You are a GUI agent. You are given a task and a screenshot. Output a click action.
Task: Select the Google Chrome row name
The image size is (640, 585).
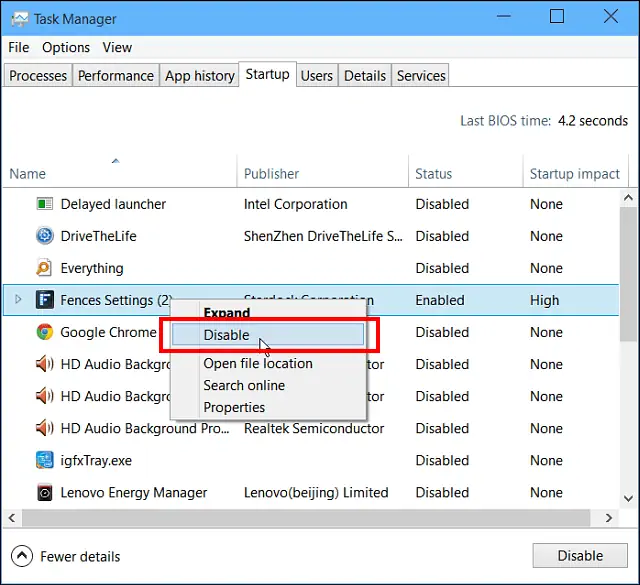(x=109, y=332)
